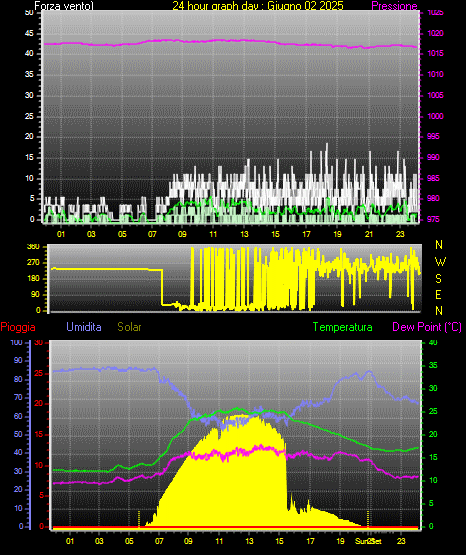Click the 100 humidity scale value

[16, 342]
